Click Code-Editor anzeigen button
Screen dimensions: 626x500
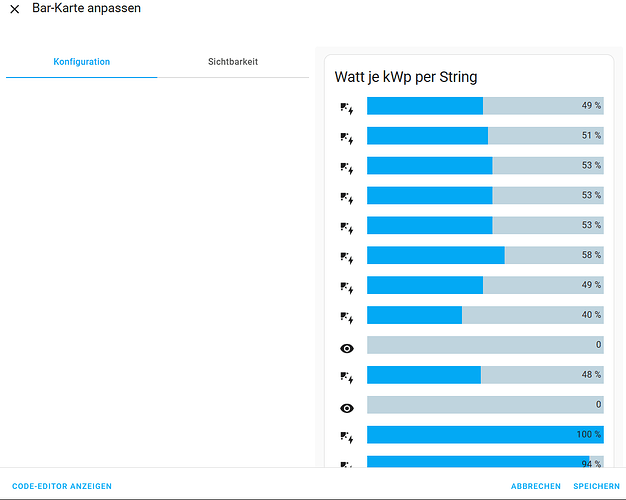[x=62, y=486]
